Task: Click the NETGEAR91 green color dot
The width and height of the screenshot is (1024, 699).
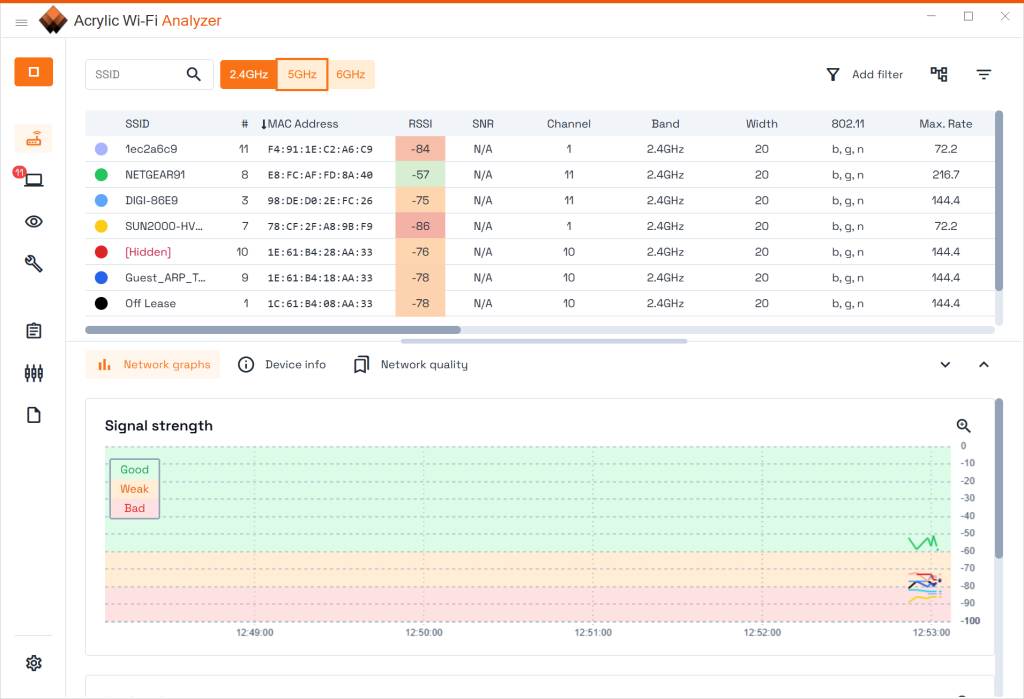Action: point(101,174)
